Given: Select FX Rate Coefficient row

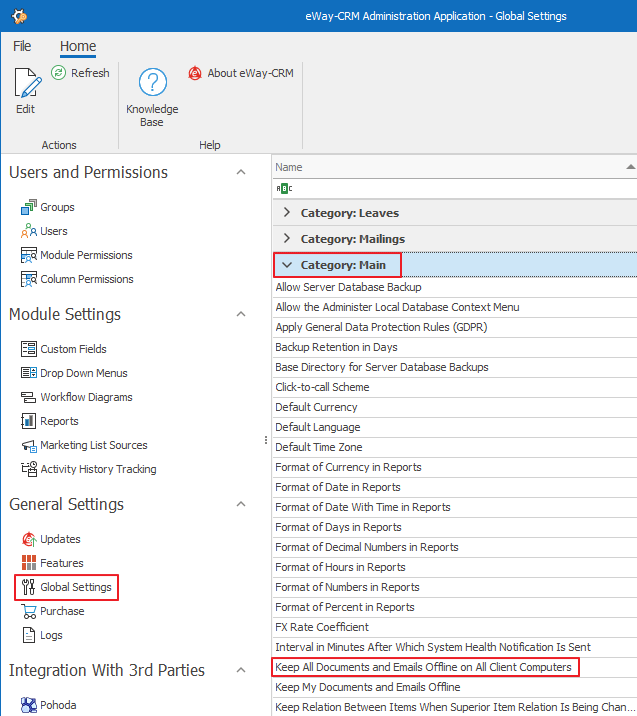Looking at the screenshot, I should coord(455,627).
